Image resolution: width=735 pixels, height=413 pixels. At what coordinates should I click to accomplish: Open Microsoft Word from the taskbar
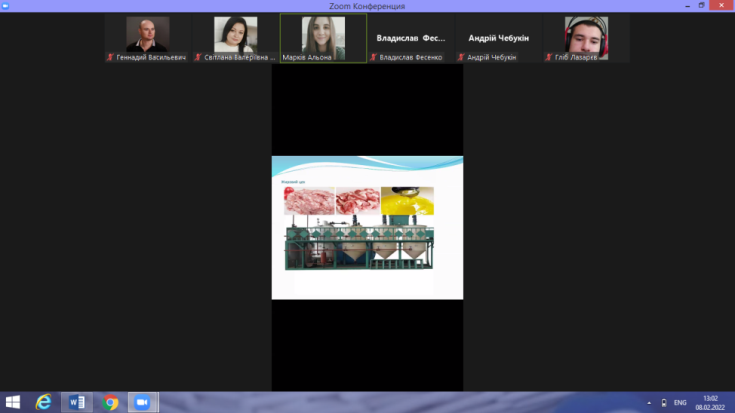(77, 402)
